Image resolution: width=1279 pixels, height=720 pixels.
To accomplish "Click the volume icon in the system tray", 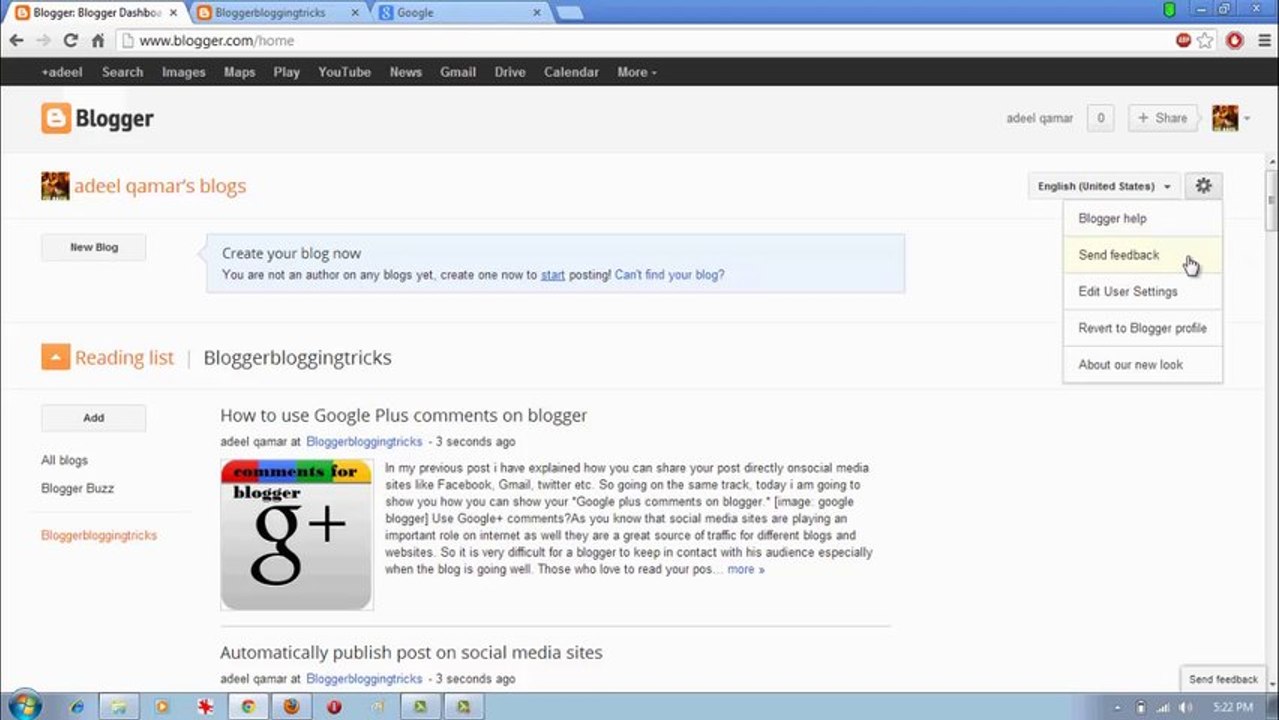I will coord(1185,707).
